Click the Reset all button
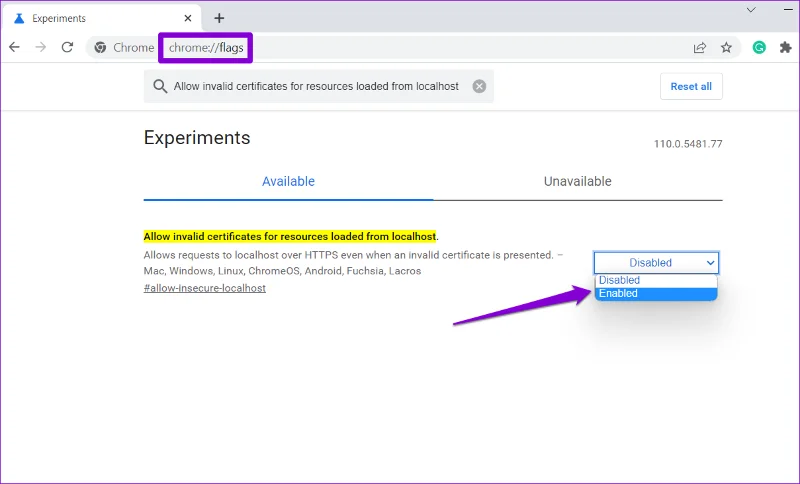 [x=691, y=86]
